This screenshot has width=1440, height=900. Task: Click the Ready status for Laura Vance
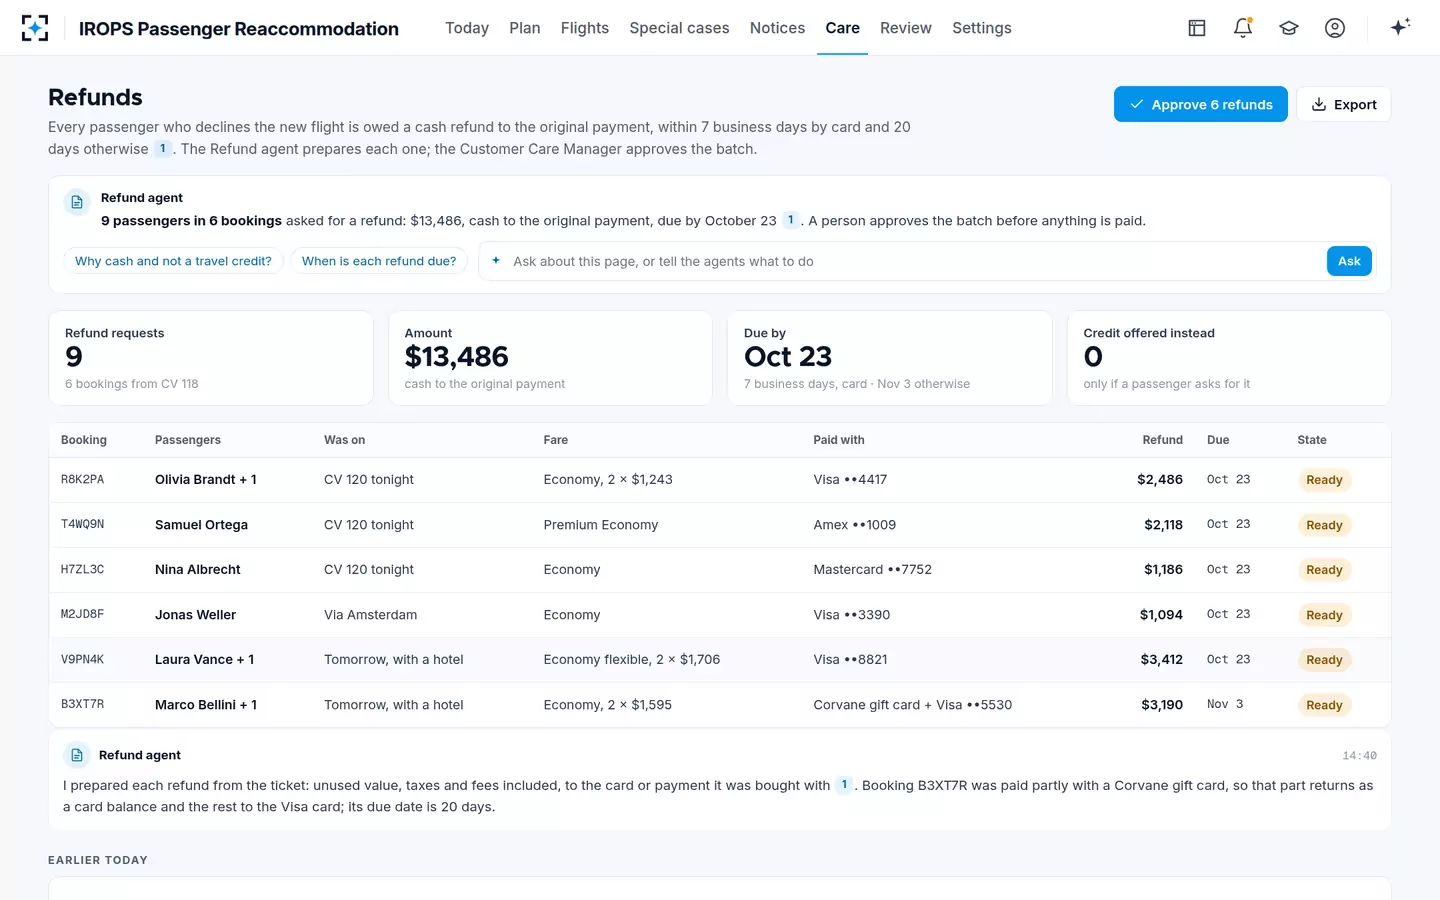[x=1324, y=660]
